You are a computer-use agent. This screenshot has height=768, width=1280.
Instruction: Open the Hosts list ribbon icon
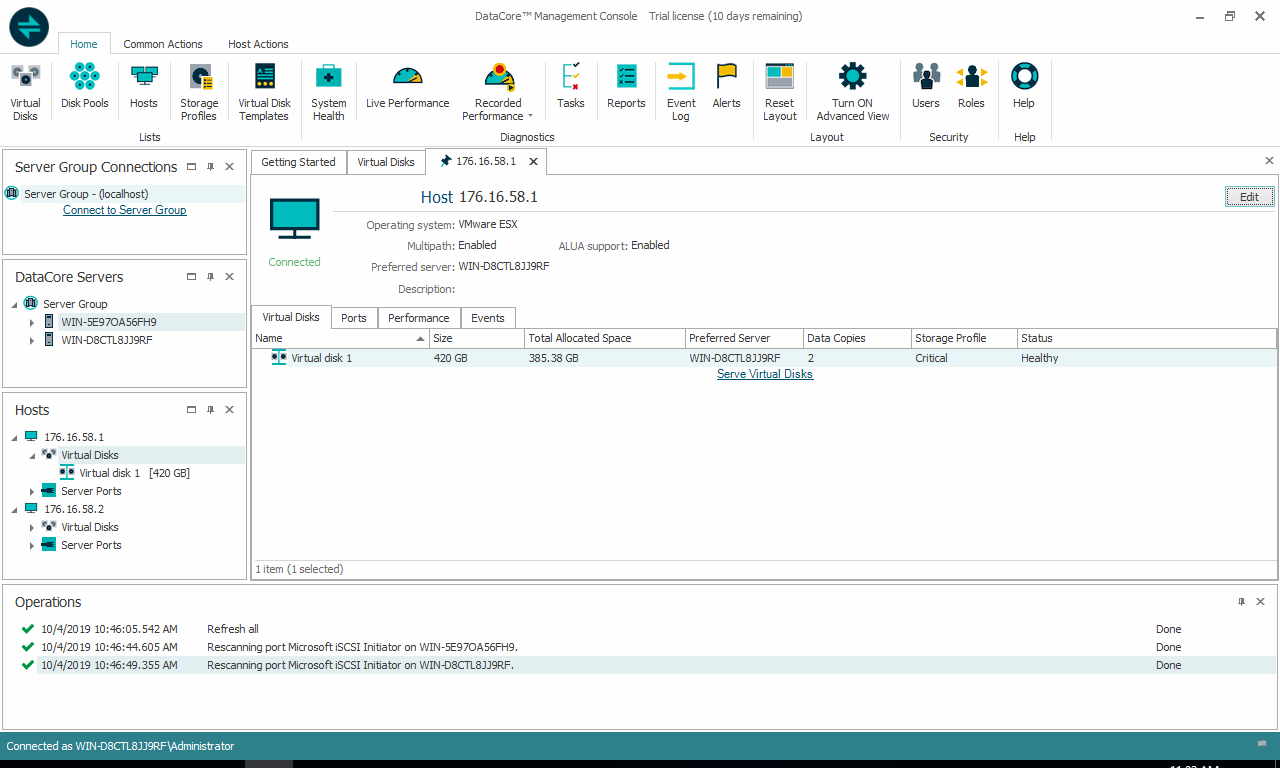144,86
